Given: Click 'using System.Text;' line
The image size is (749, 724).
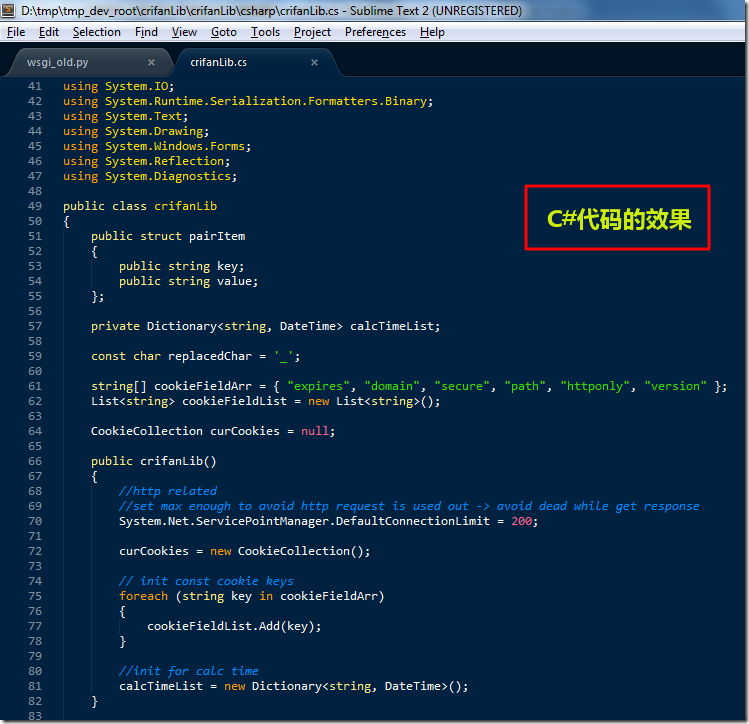Looking at the screenshot, I should point(126,117).
